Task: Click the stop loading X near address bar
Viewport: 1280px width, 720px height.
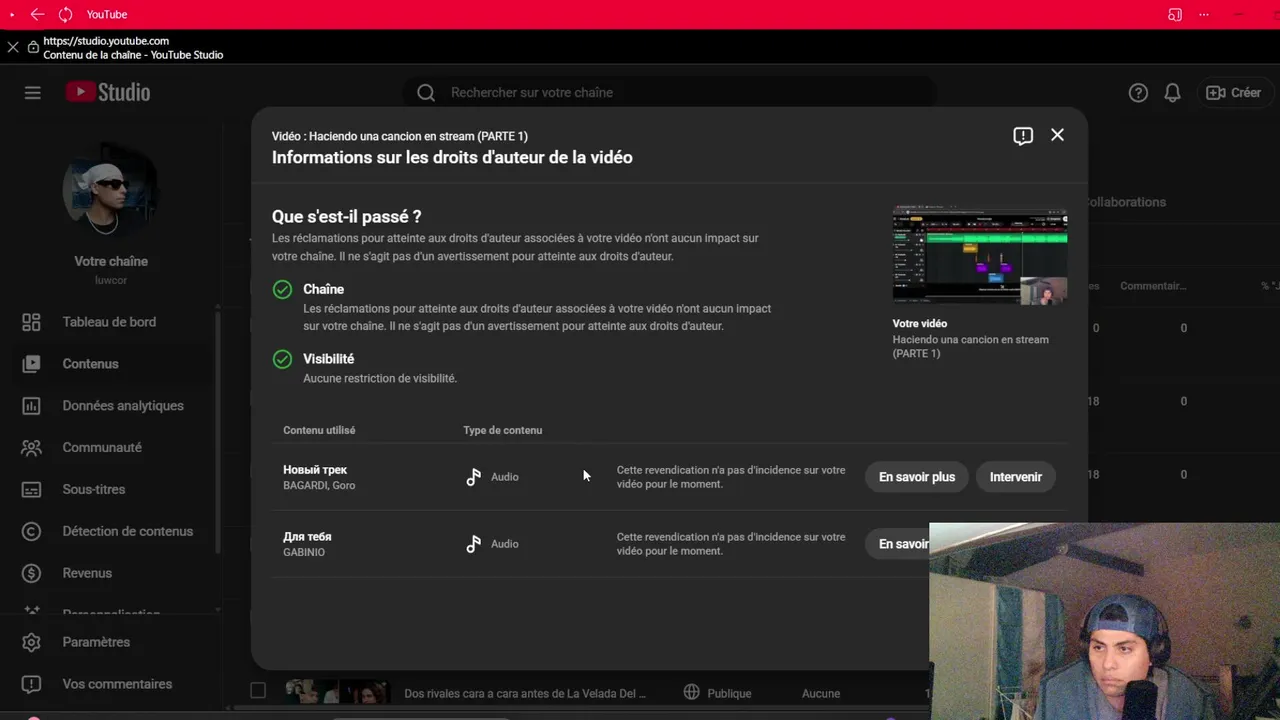Action: (13, 47)
